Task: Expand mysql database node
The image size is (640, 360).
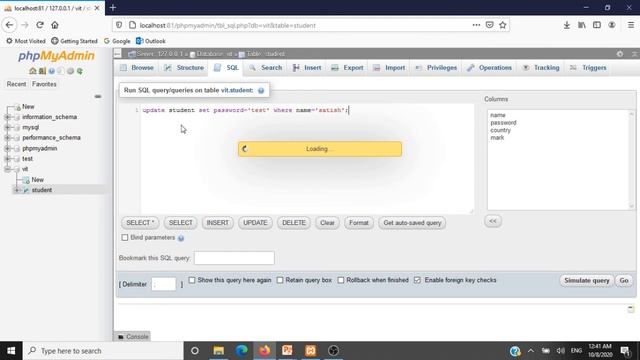Action: [7, 127]
